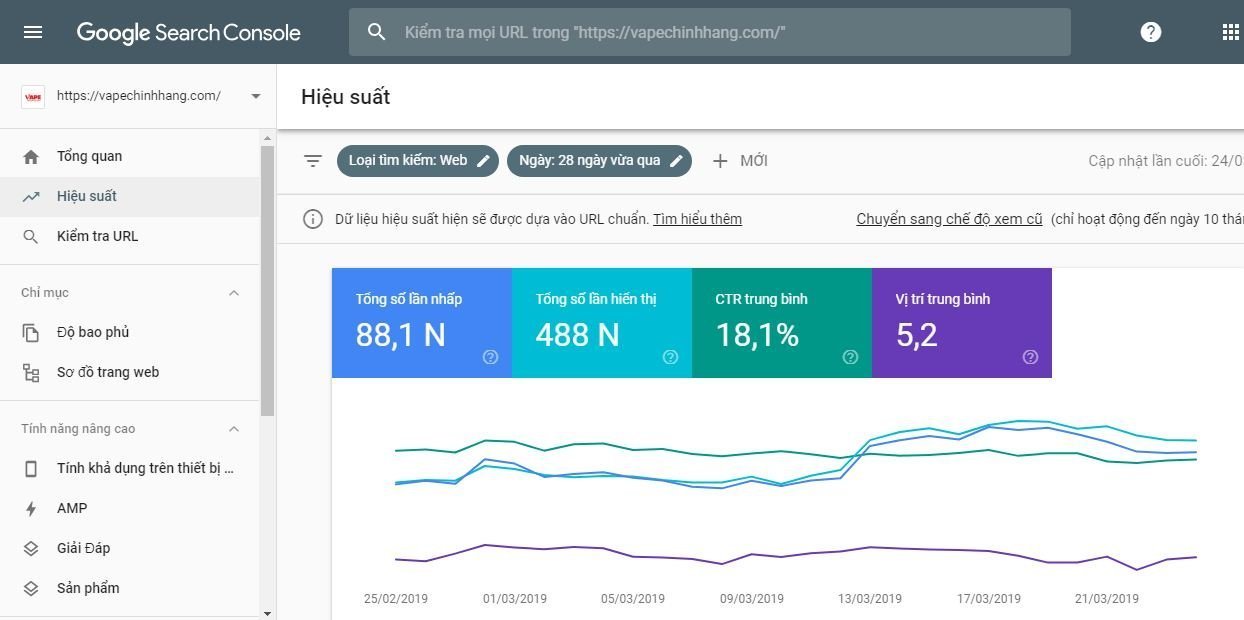Screen dimensions: 1244x620
Task: Toggle the Vị trí trung bình metric card
Action: [962, 323]
